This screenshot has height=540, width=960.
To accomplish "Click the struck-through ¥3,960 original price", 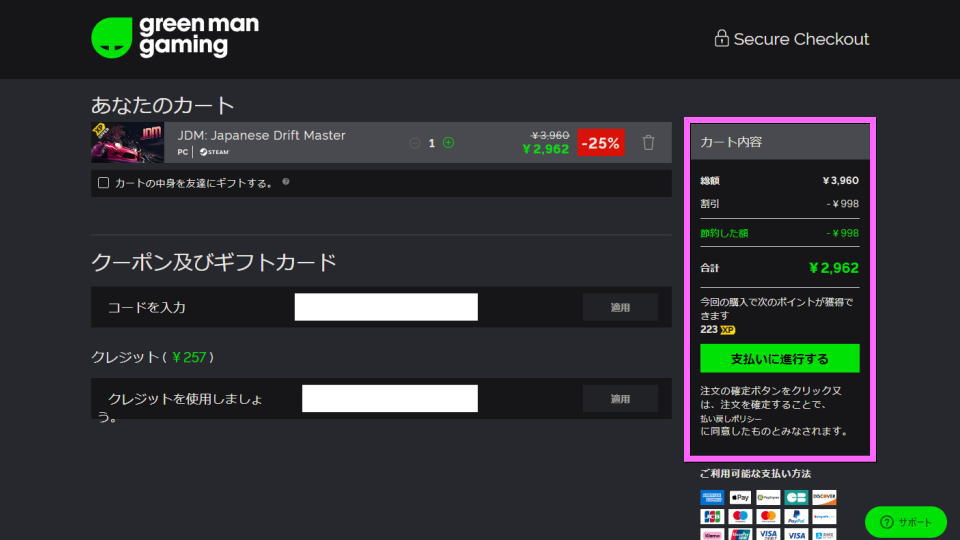I will tap(550, 135).
